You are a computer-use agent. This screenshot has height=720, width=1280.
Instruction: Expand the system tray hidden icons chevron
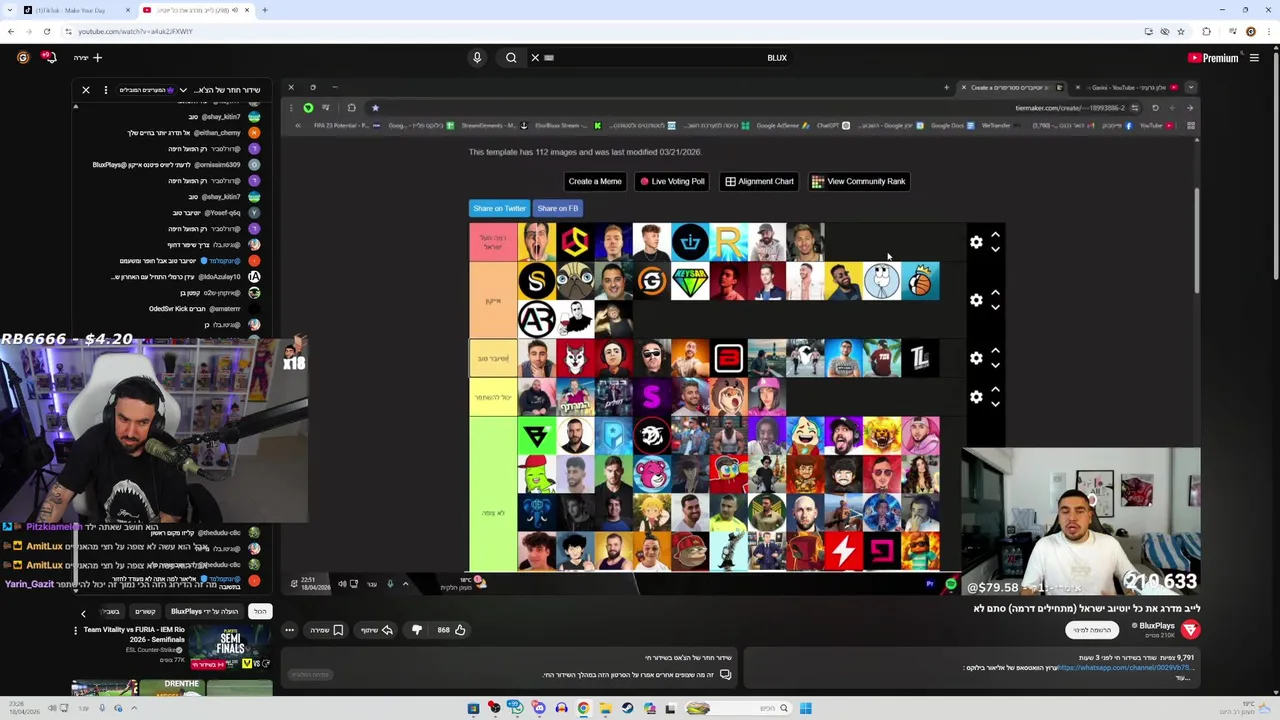click(x=134, y=708)
